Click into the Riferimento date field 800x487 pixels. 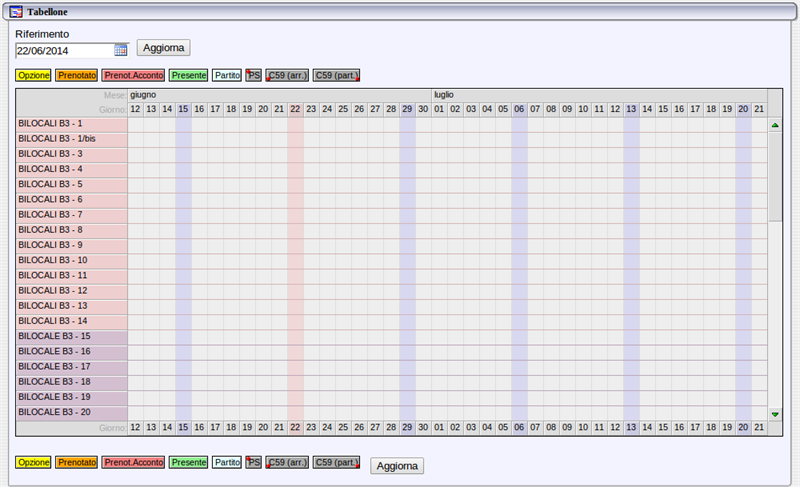[x=64, y=49]
